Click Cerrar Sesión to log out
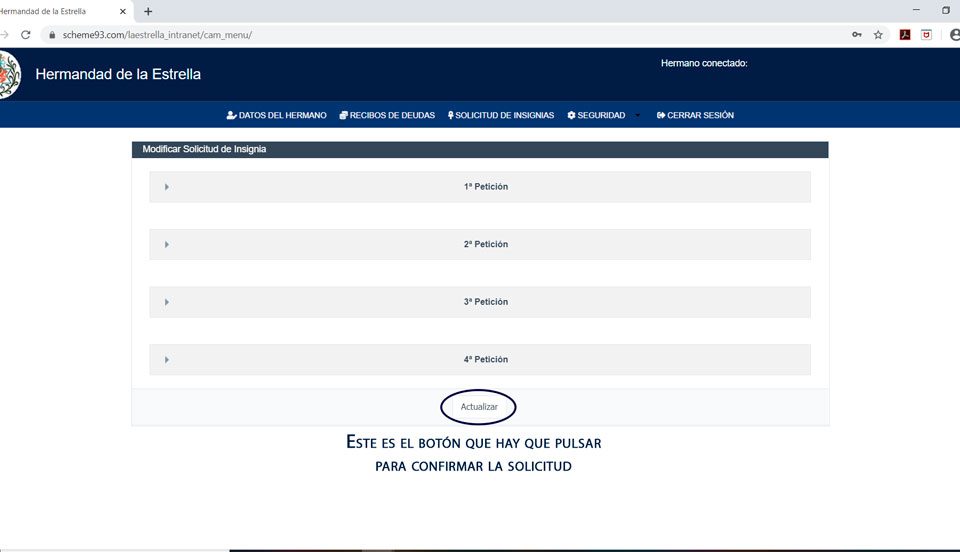This screenshot has width=960, height=552. click(x=695, y=115)
